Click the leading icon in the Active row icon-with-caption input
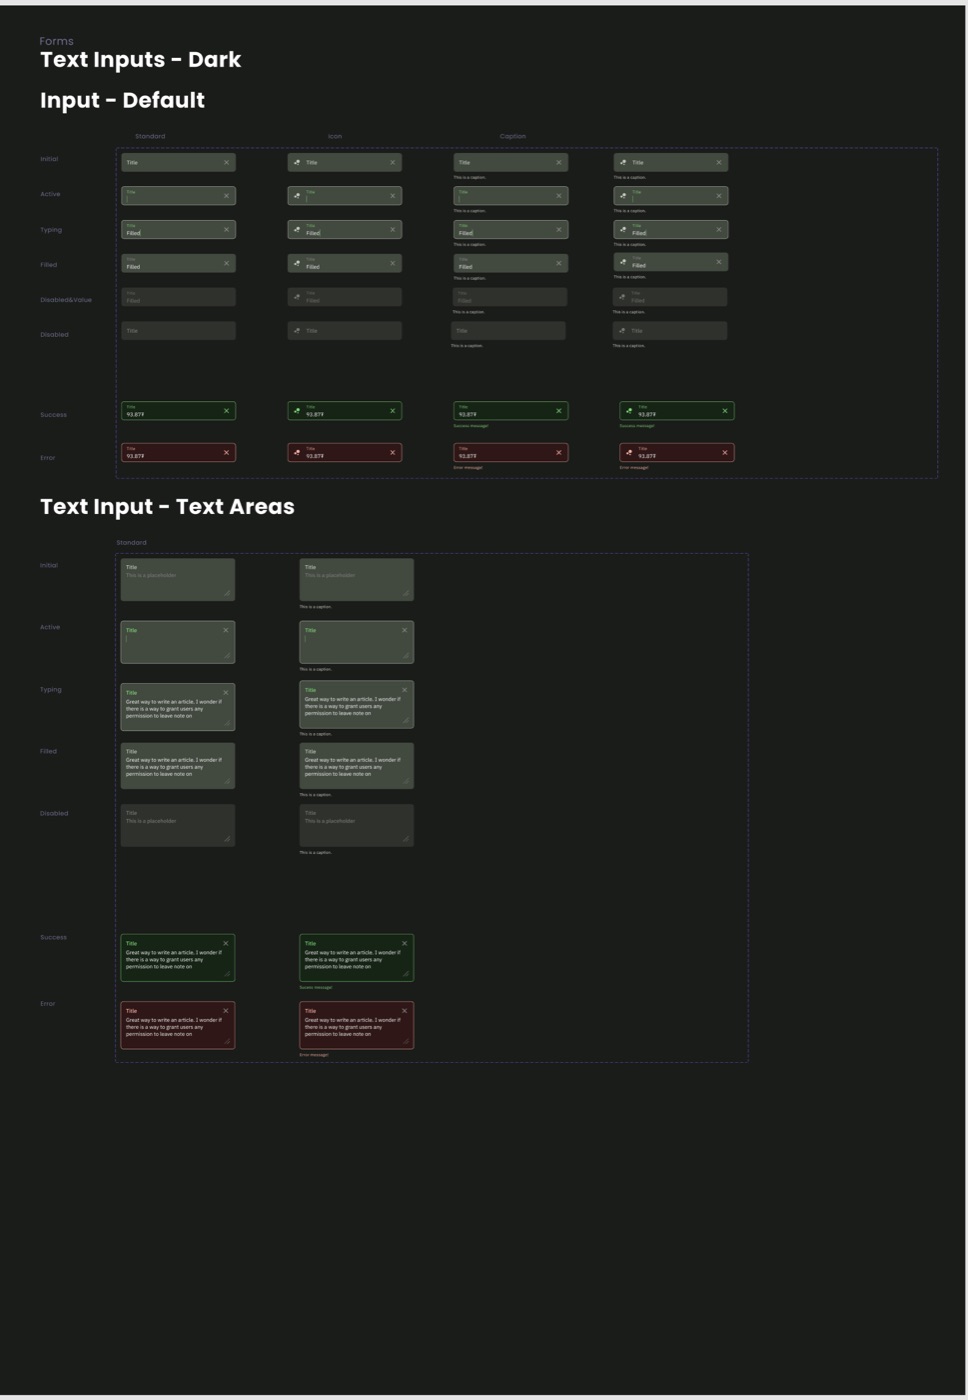 pyautogui.click(x=623, y=196)
